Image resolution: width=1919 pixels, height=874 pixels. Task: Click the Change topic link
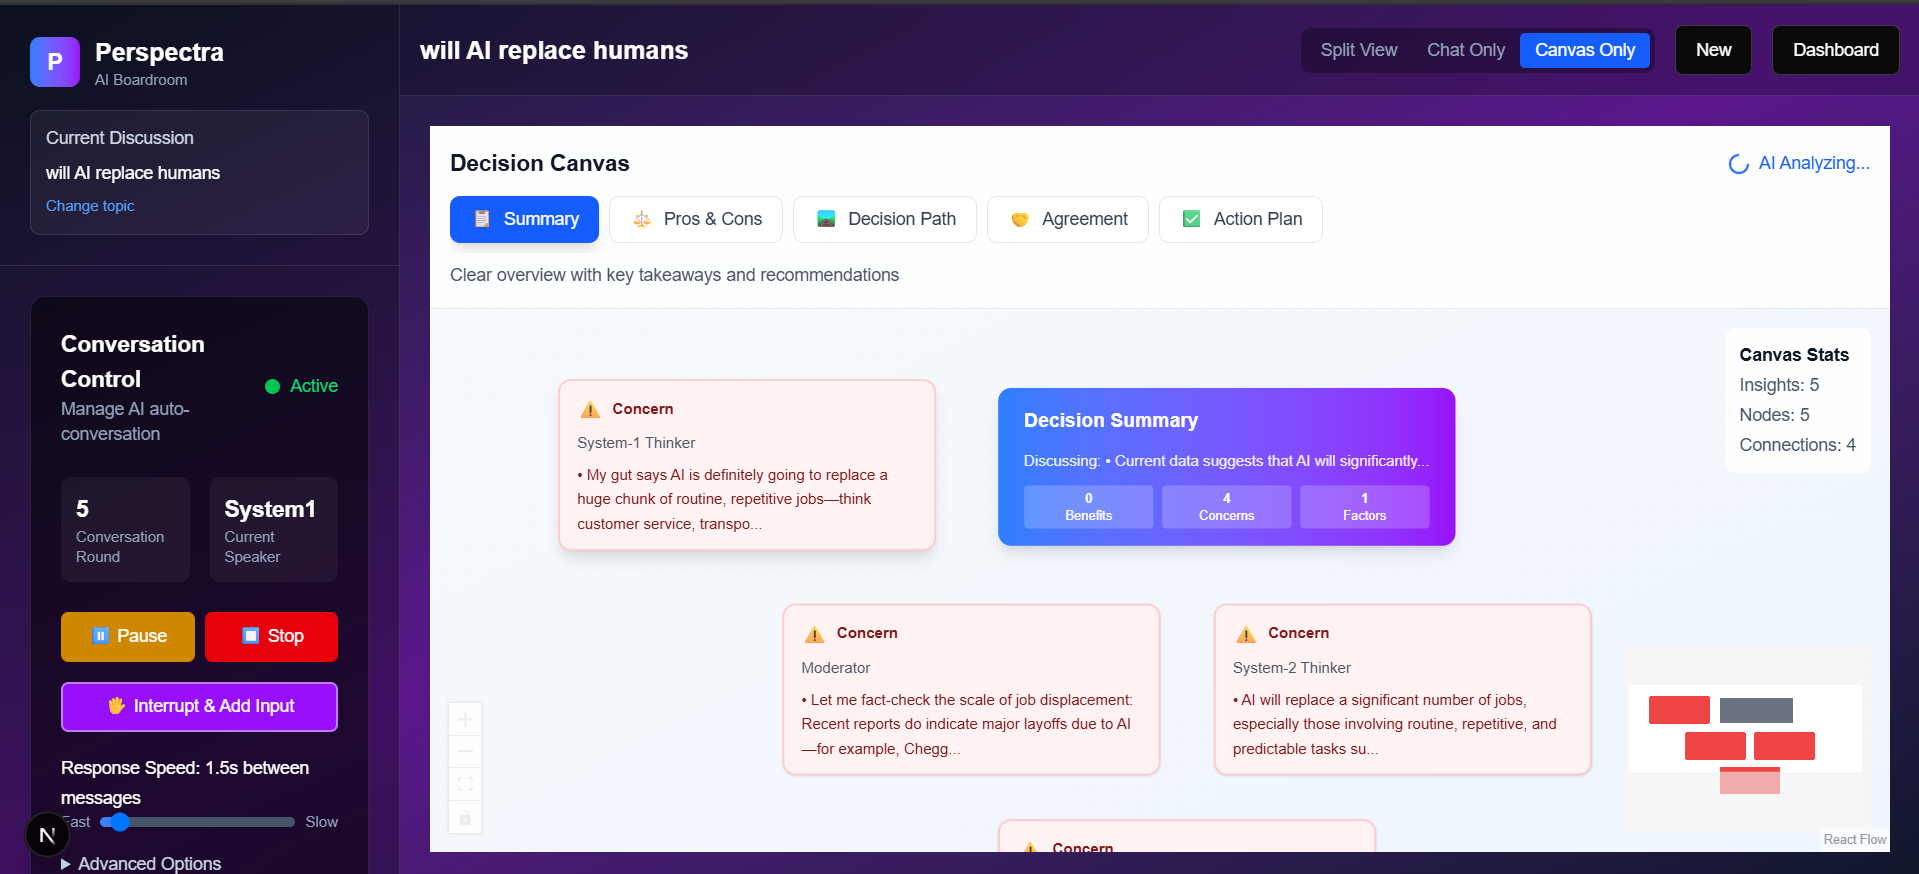coord(90,206)
